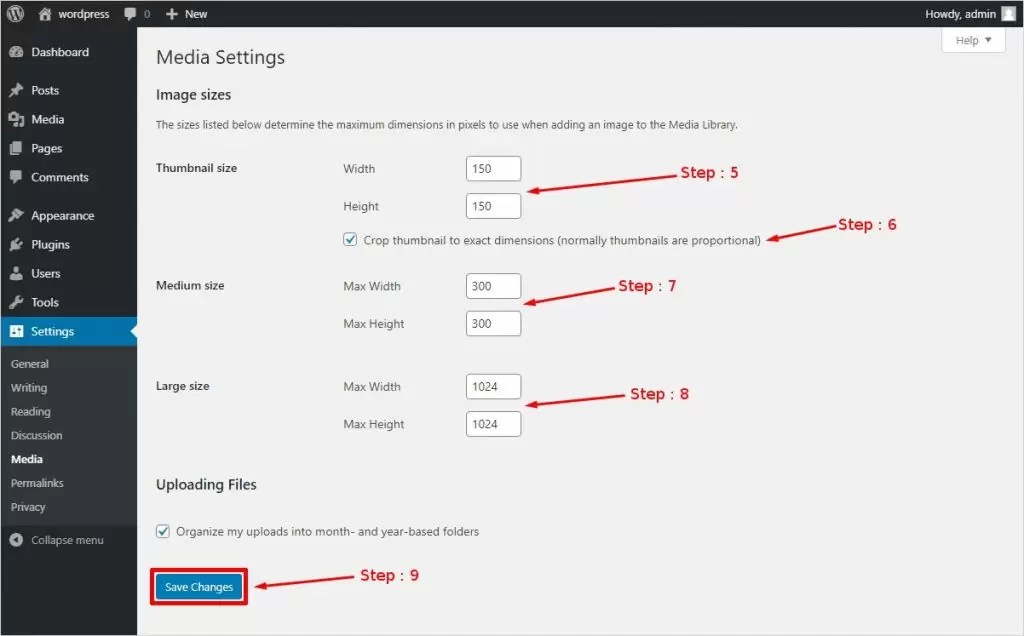Switch to General settings

click(x=30, y=363)
